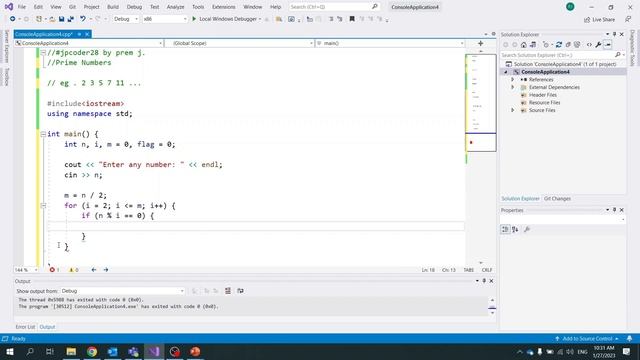This screenshot has width=640, height=360.
Task: Click Local Windows Debugger button
Action: 228,19
